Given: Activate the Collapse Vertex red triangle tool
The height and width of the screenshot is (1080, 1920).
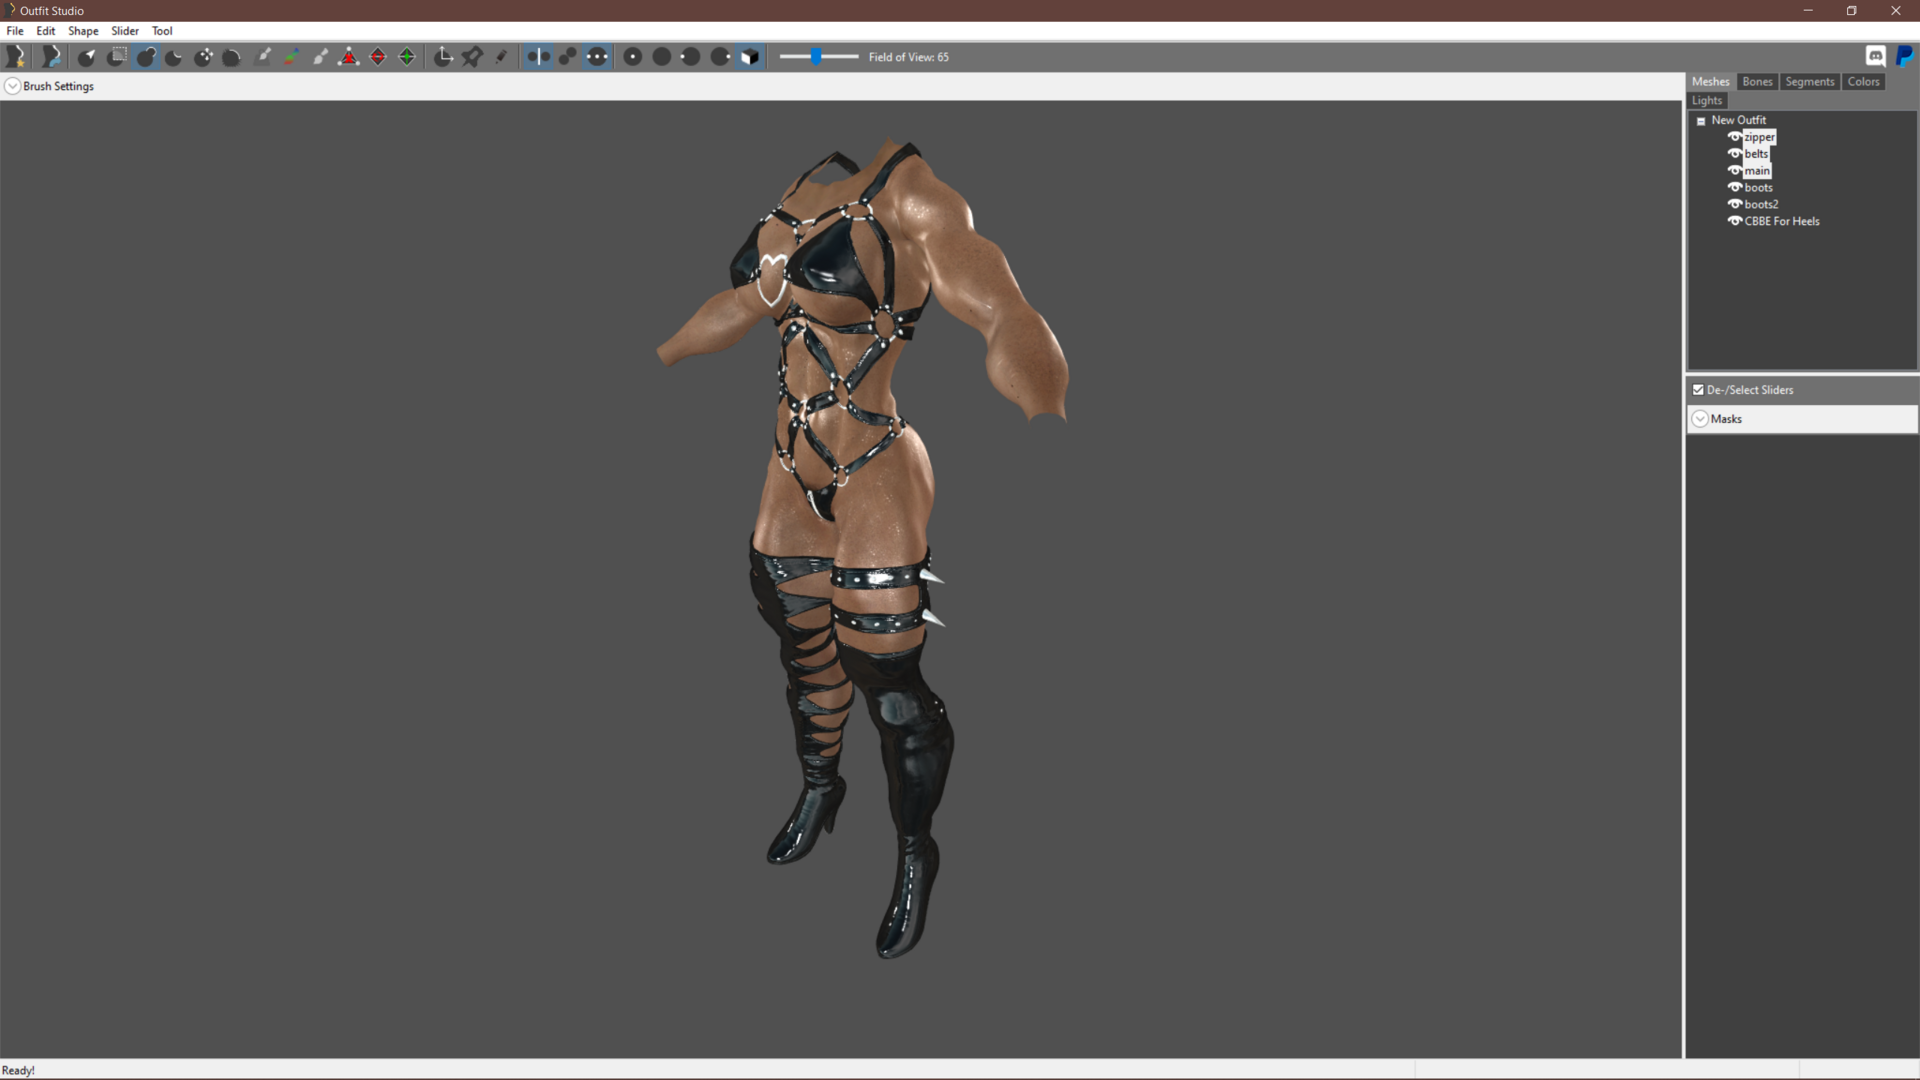Looking at the screenshot, I should [349, 57].
